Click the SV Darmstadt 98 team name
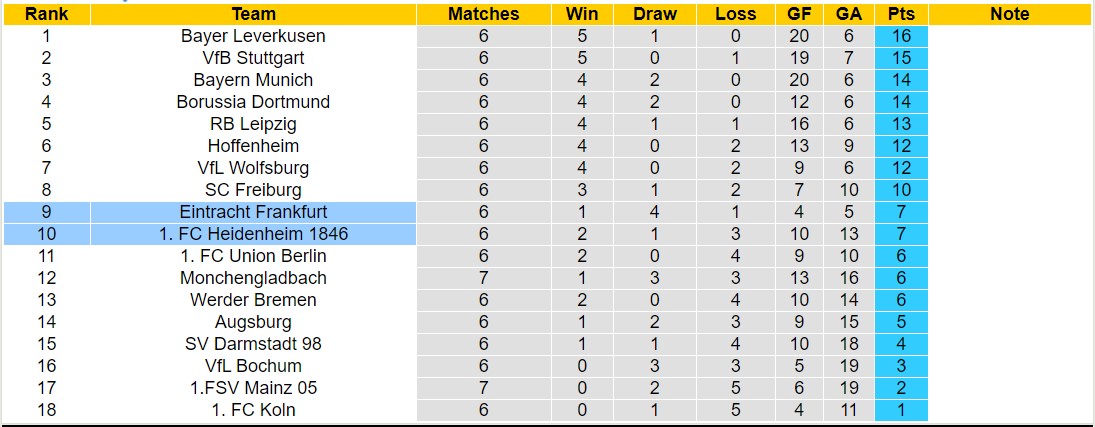 (x=253, y=344)
